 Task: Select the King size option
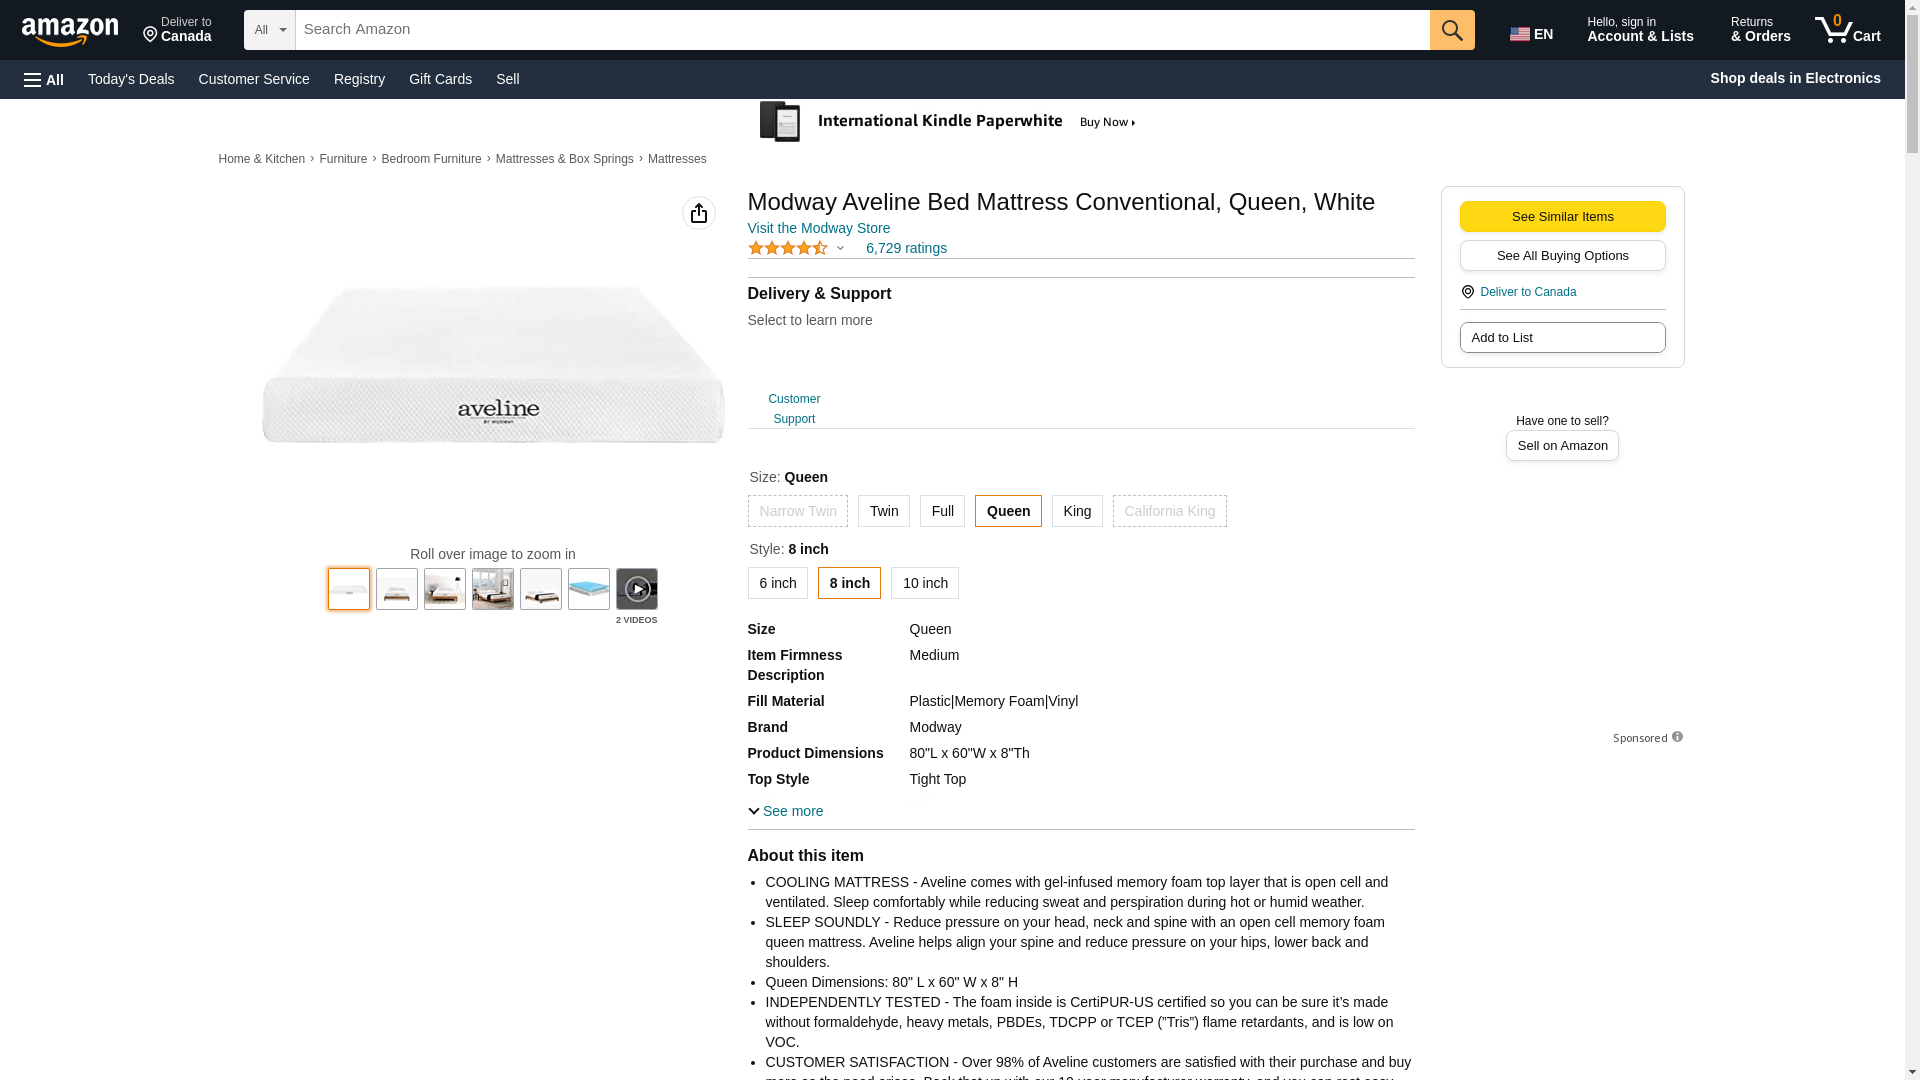pyautogui.click(x=1076, y=511)
